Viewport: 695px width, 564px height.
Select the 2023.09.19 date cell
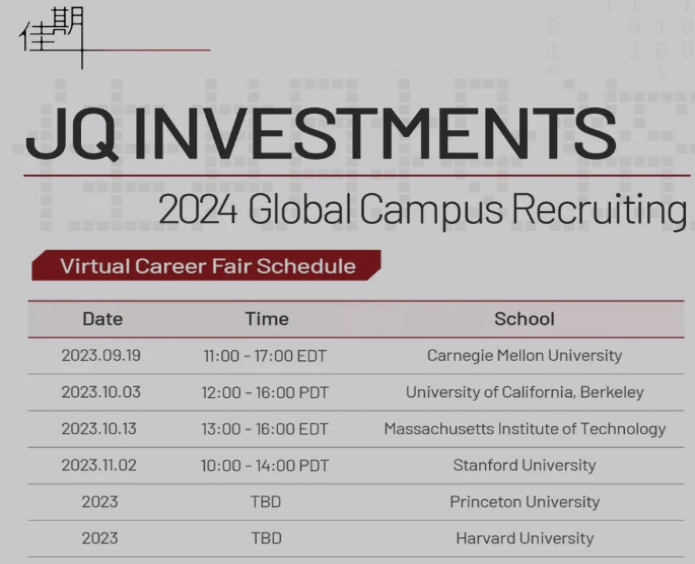(x=101, y=356)
